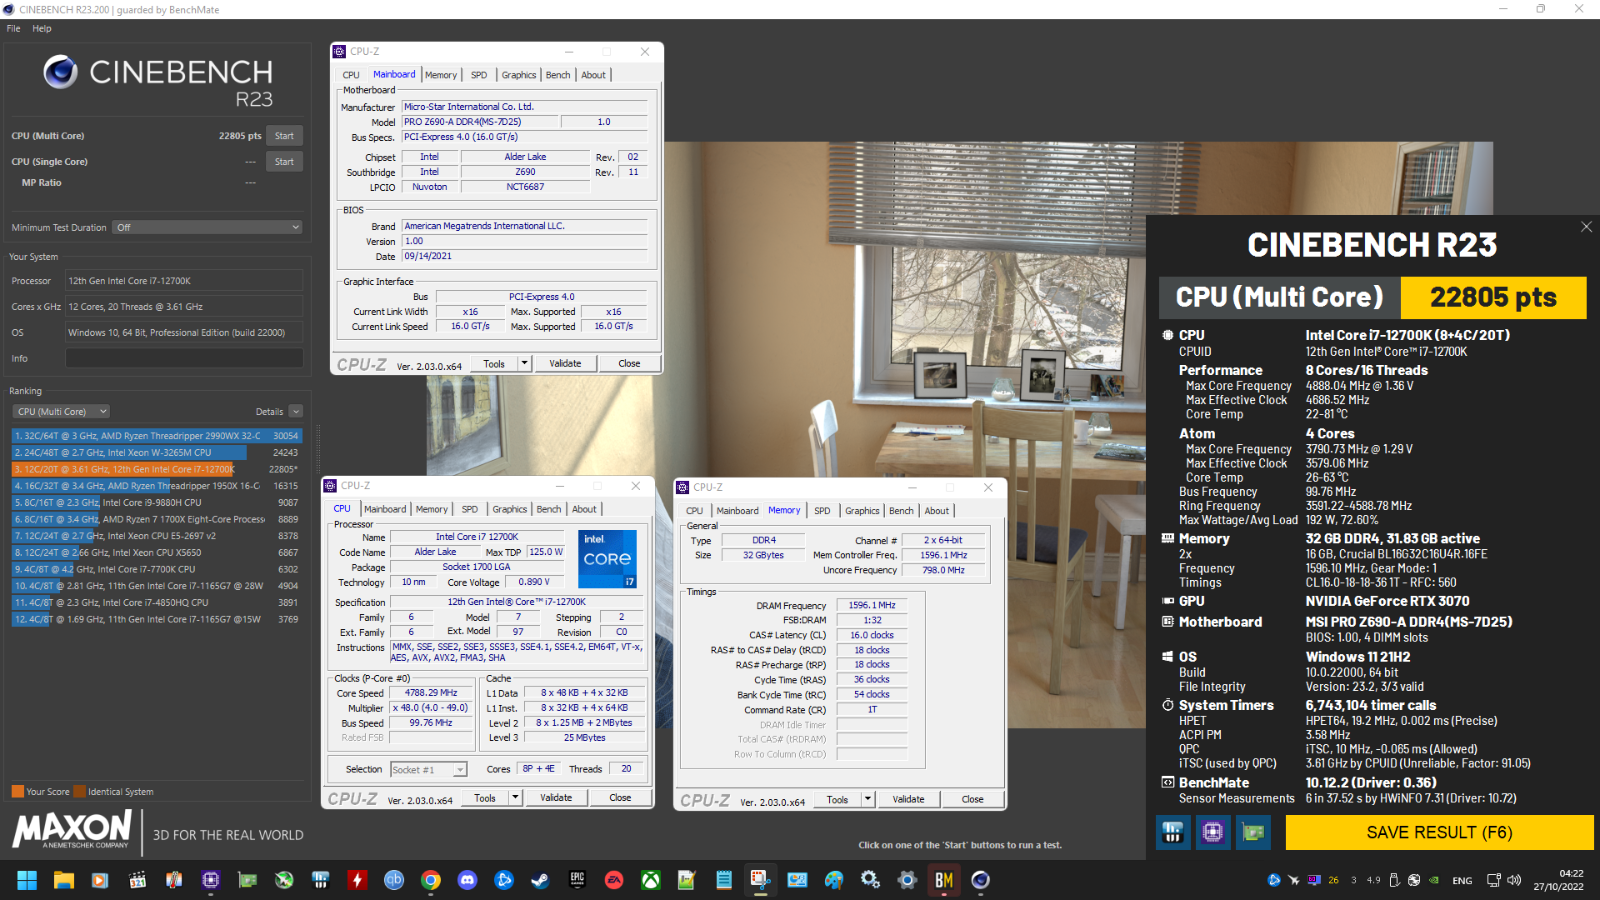Switch to Graphics tab in Memory CPU-Z window
Image resolution: width=1600 pixels, height=900 pixels.
point(862,510)
